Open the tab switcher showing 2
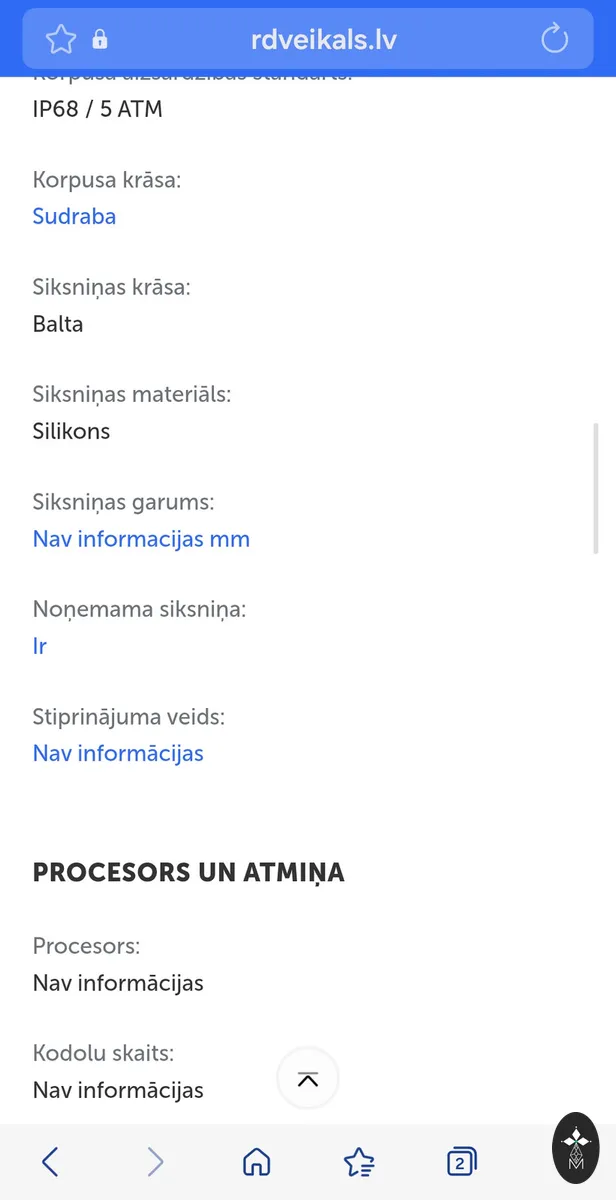The width and height of the screenshot is (616, 1200). (461, 1161)
